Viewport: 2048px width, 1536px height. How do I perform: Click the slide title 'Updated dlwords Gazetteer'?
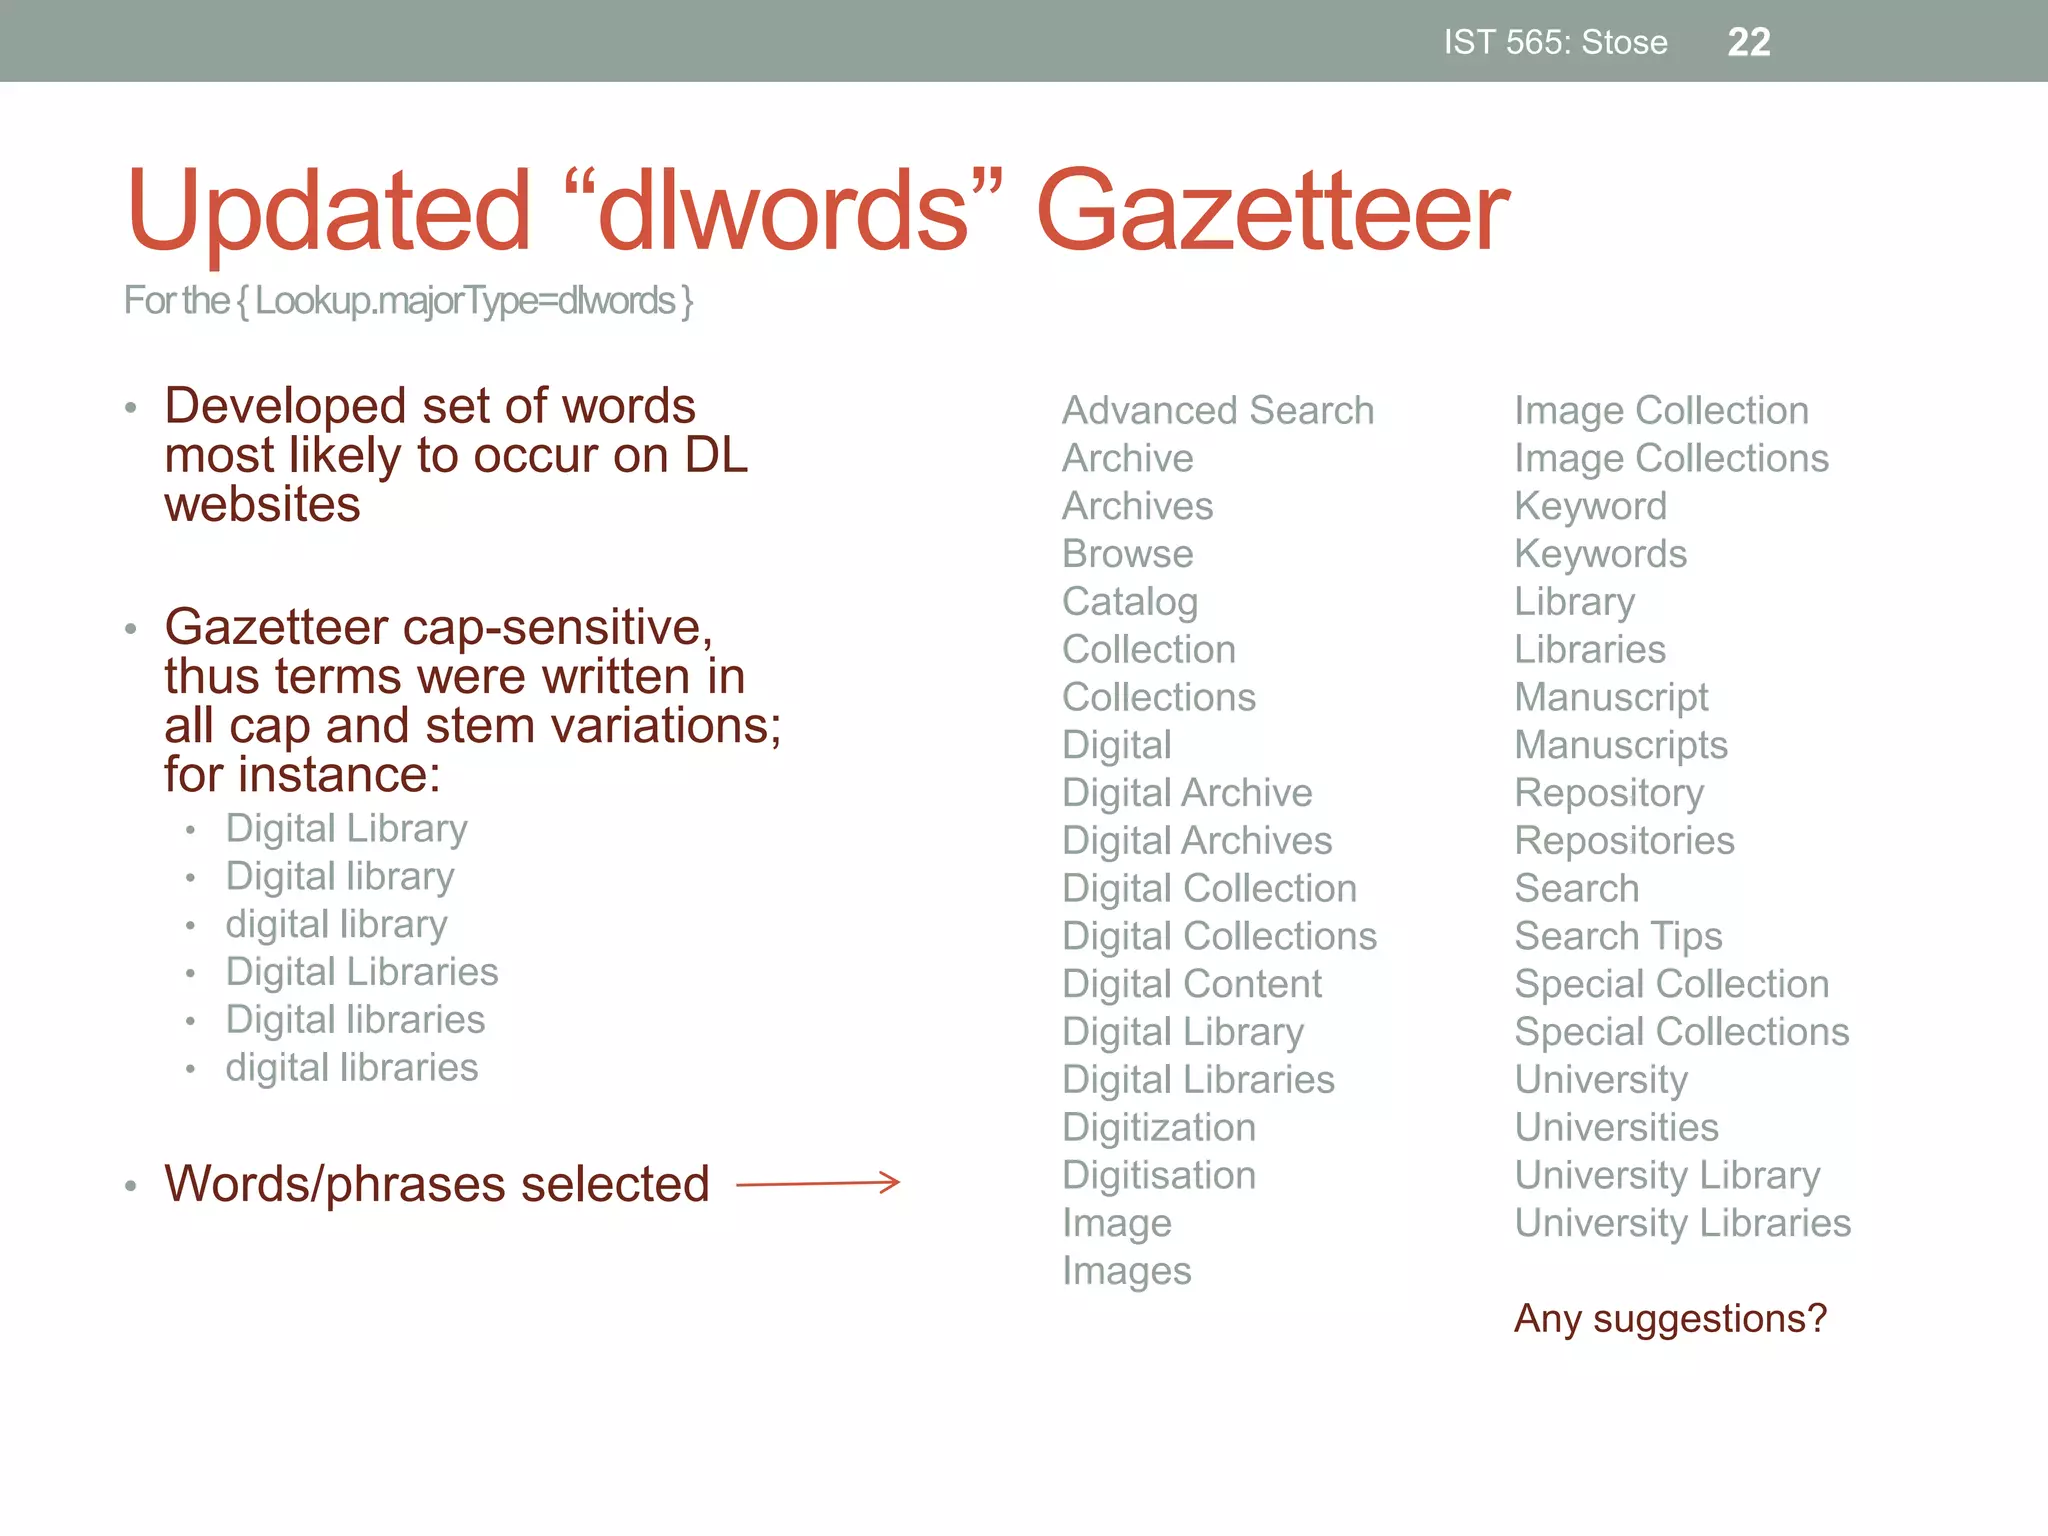pos(817,210)
